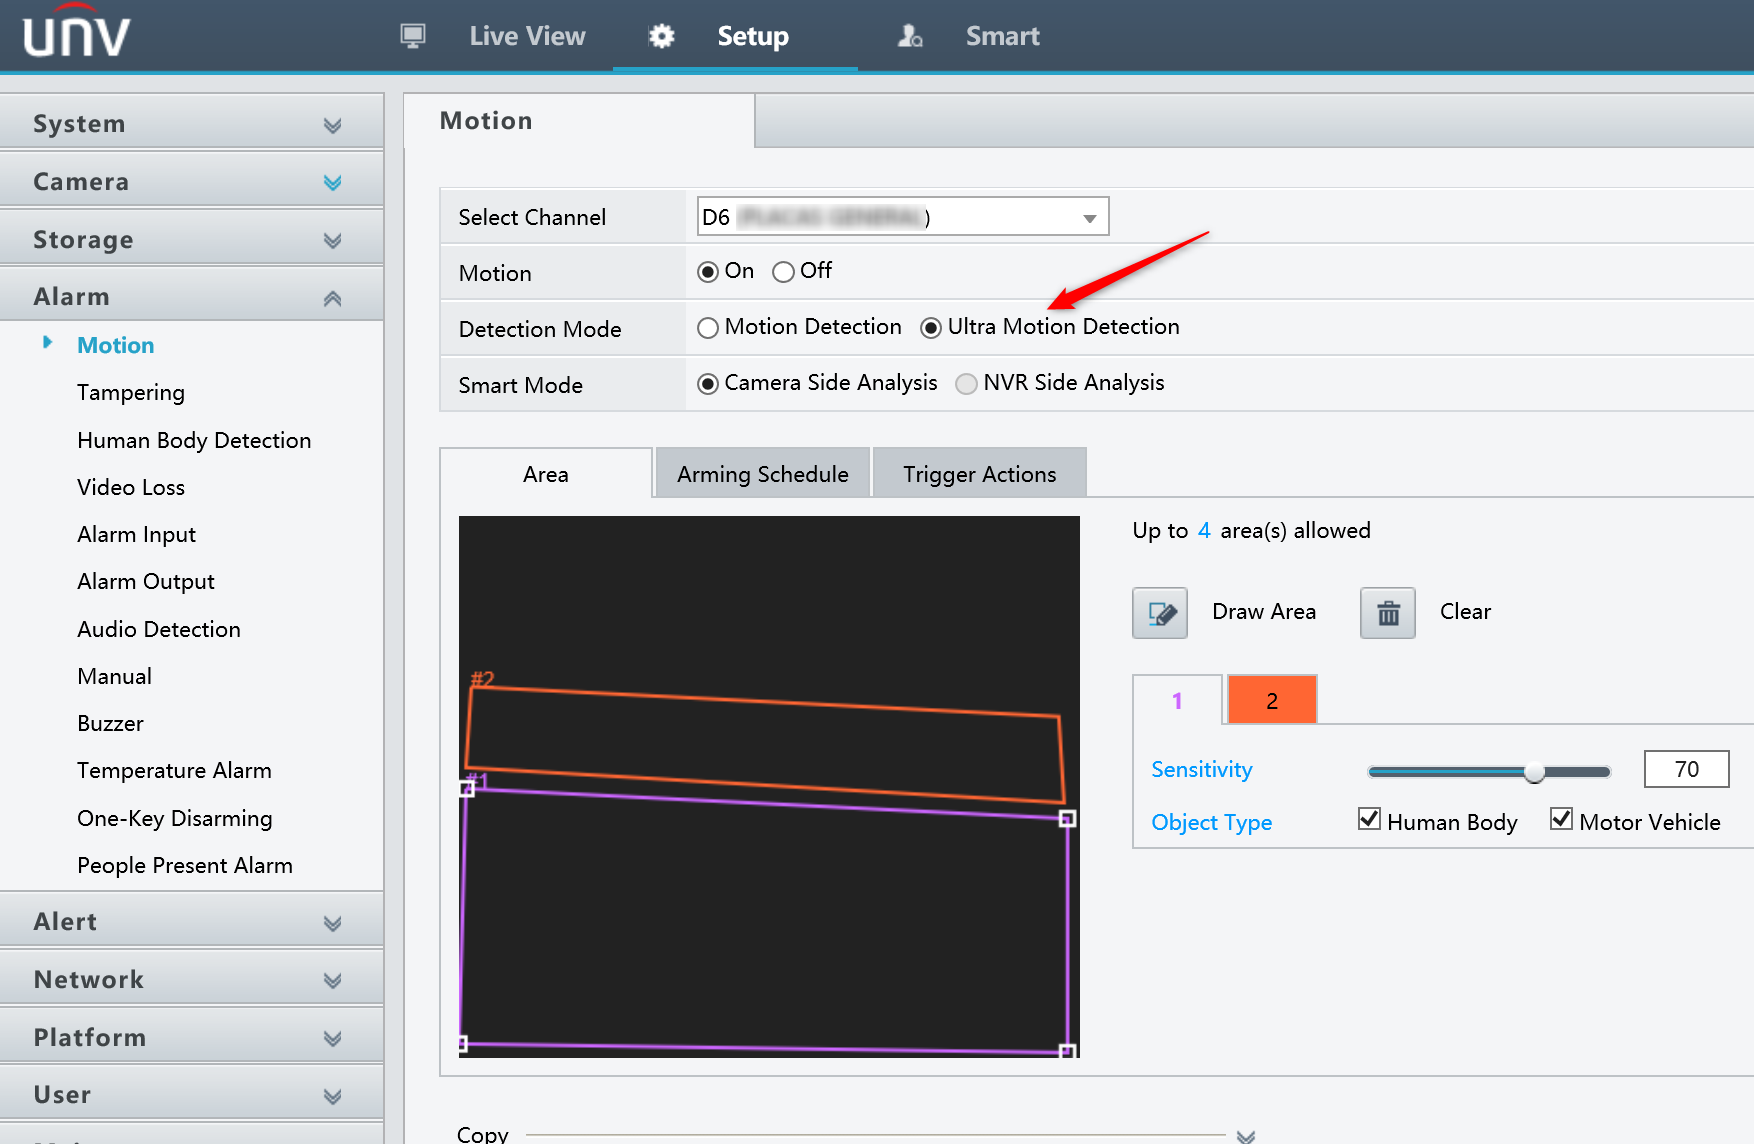The width and height of the screenshot is (1754, 1144).
Task: Collapse the Alarm section
Action: pyautogui.click(x=332, y=295)
